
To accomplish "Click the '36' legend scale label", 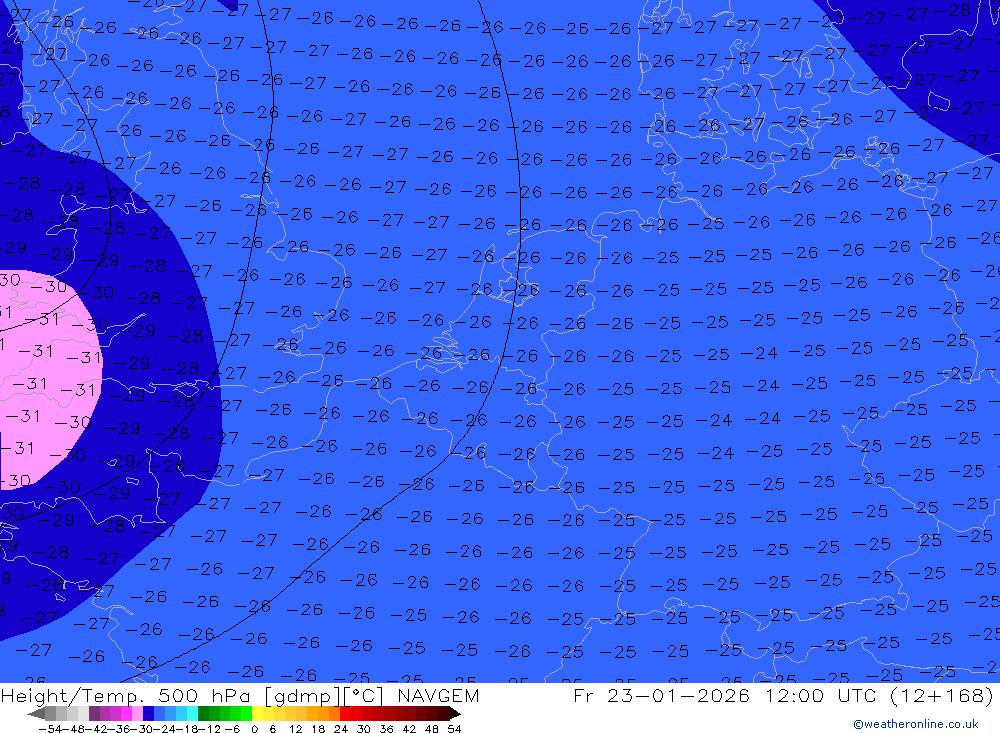I will [x=386, y=729].
